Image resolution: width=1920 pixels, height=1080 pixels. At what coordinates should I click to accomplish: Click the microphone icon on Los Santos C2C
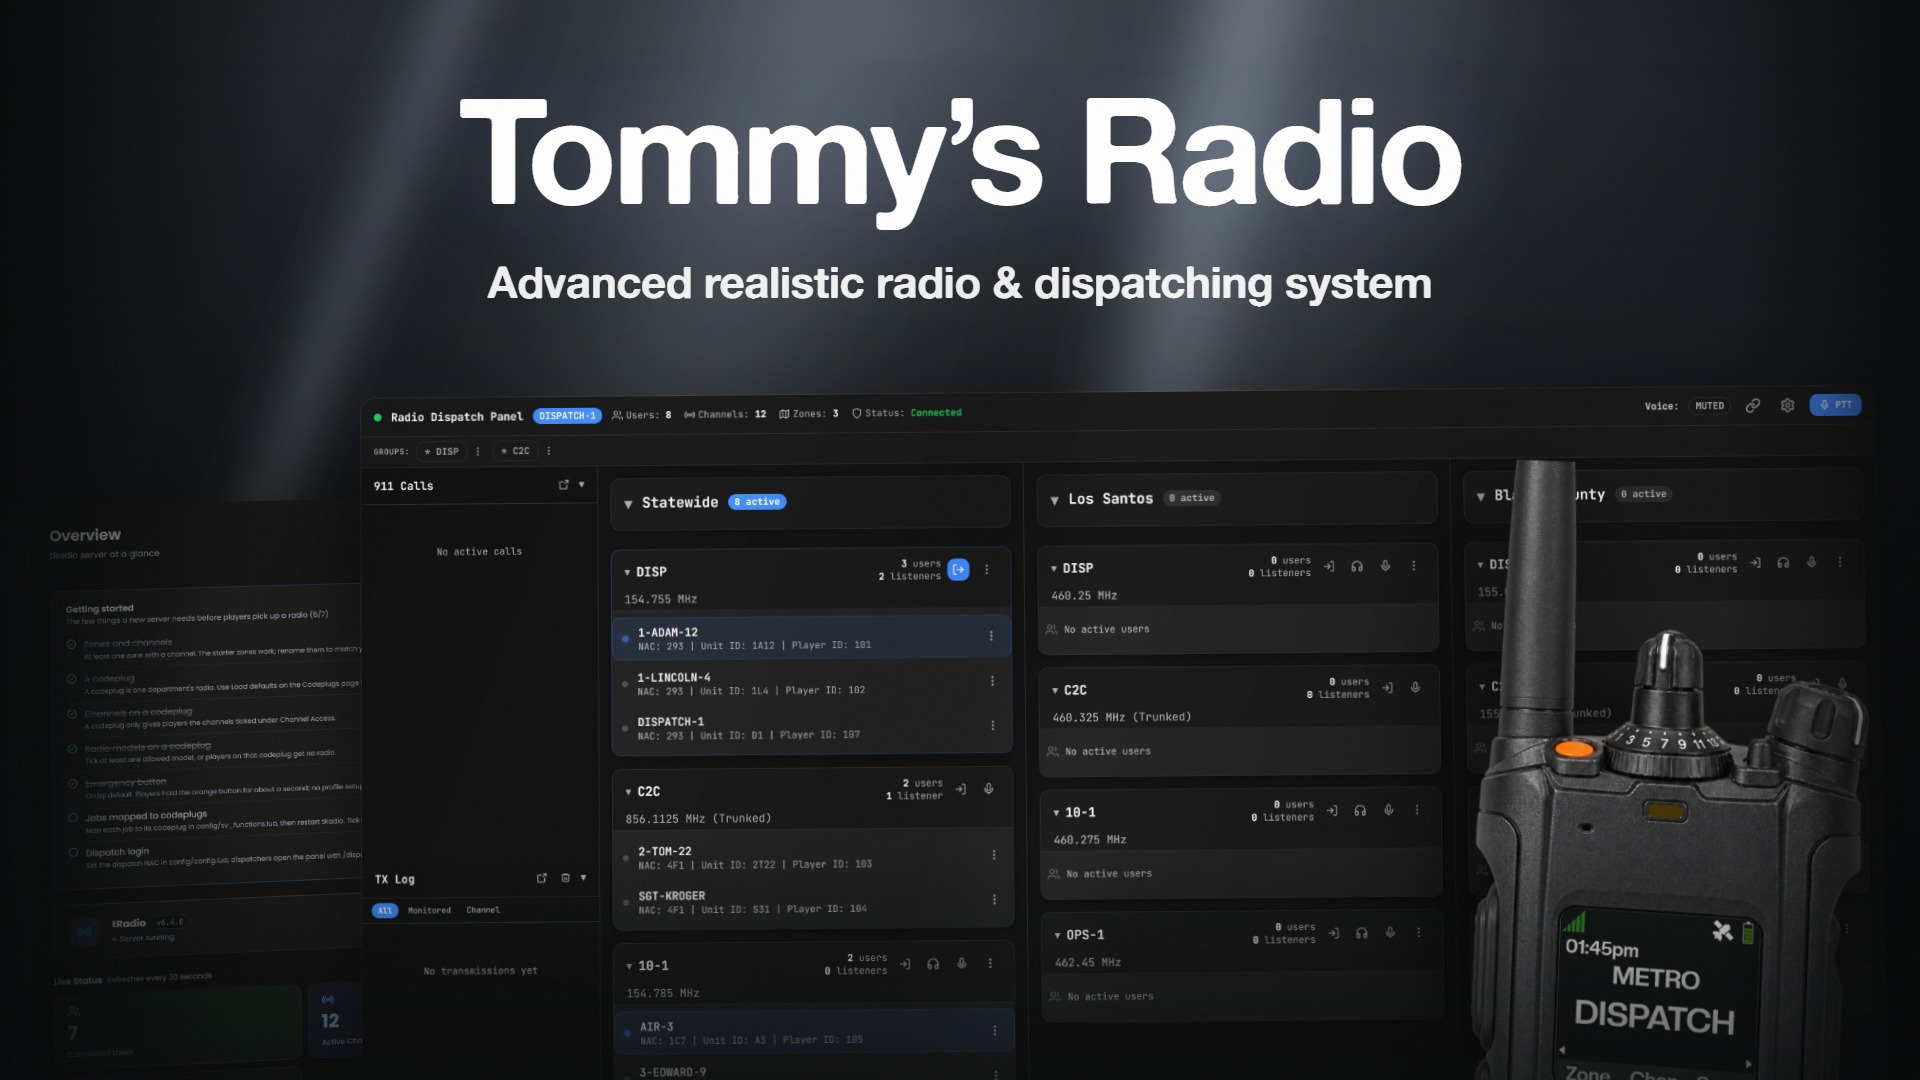point(1415,688)
